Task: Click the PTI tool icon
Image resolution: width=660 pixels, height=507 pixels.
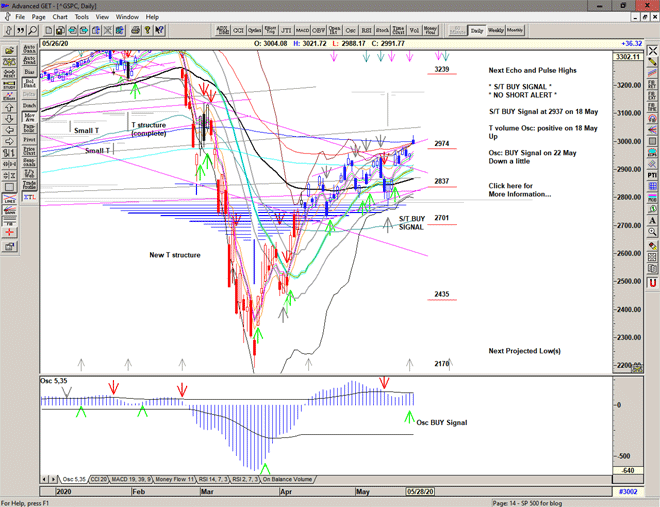Action: [x=652, y=175]
